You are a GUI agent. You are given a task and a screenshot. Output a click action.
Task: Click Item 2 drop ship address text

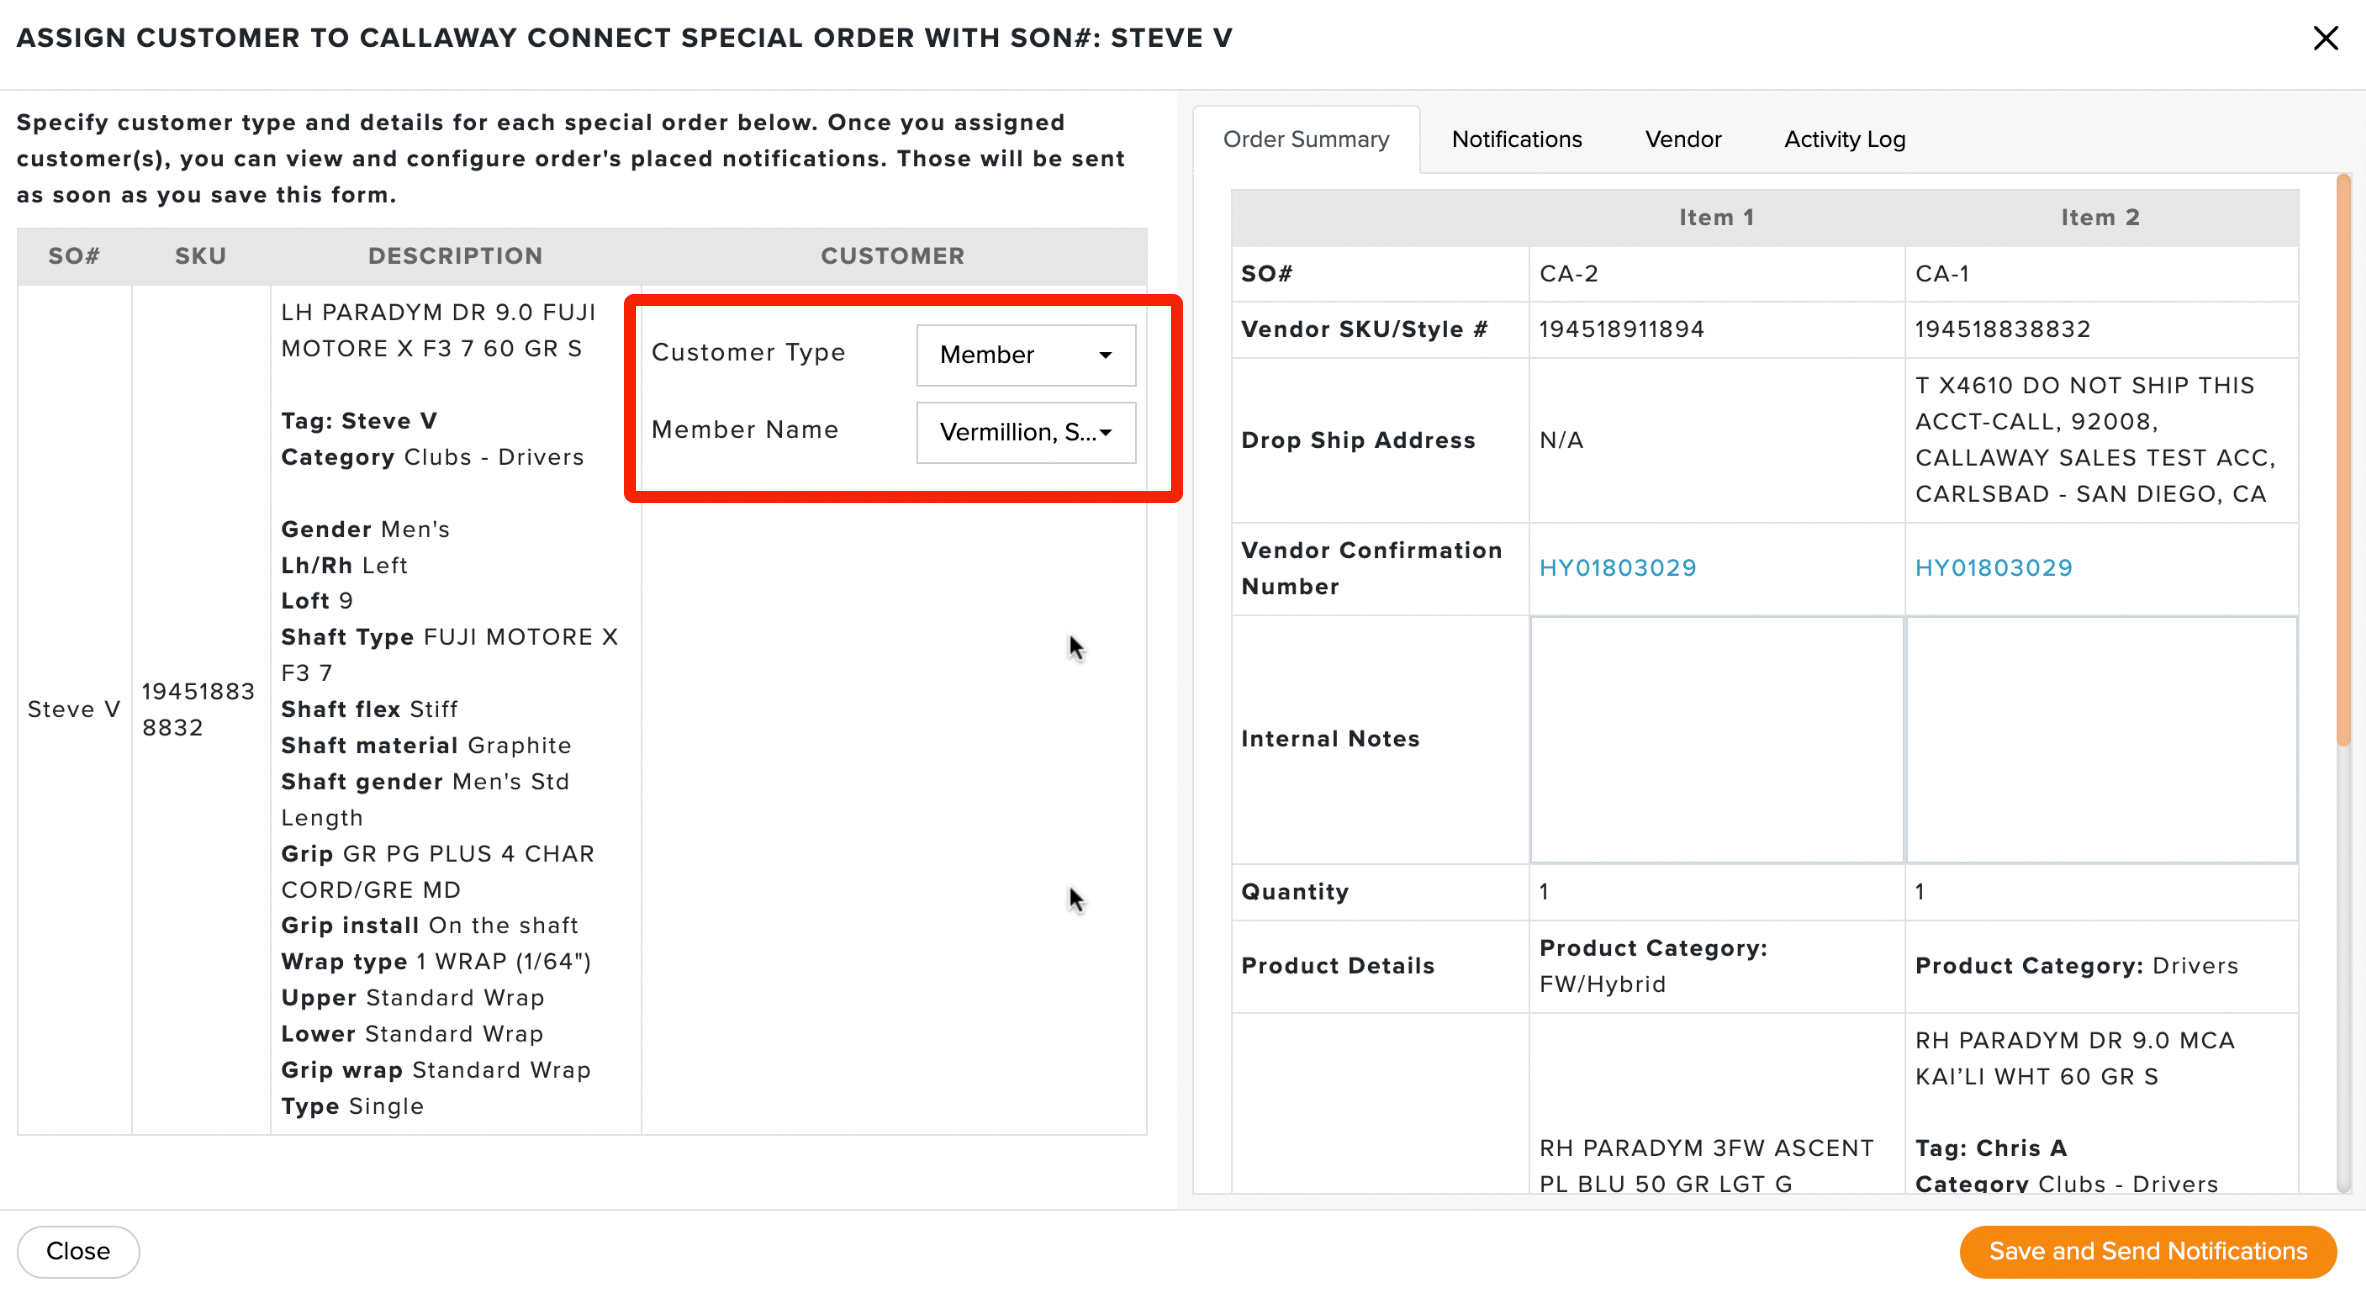point(2095,440)
